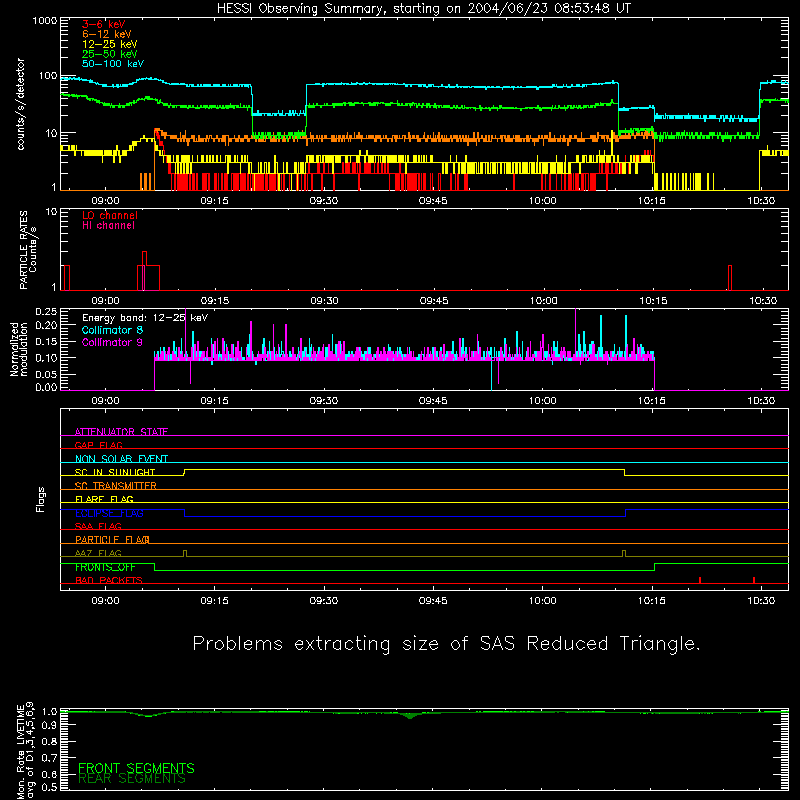The height and width of the screenshot is (800, 800).
Task: Click the first BAD PACKETS spike near 10:21
Action: point(700,580)
